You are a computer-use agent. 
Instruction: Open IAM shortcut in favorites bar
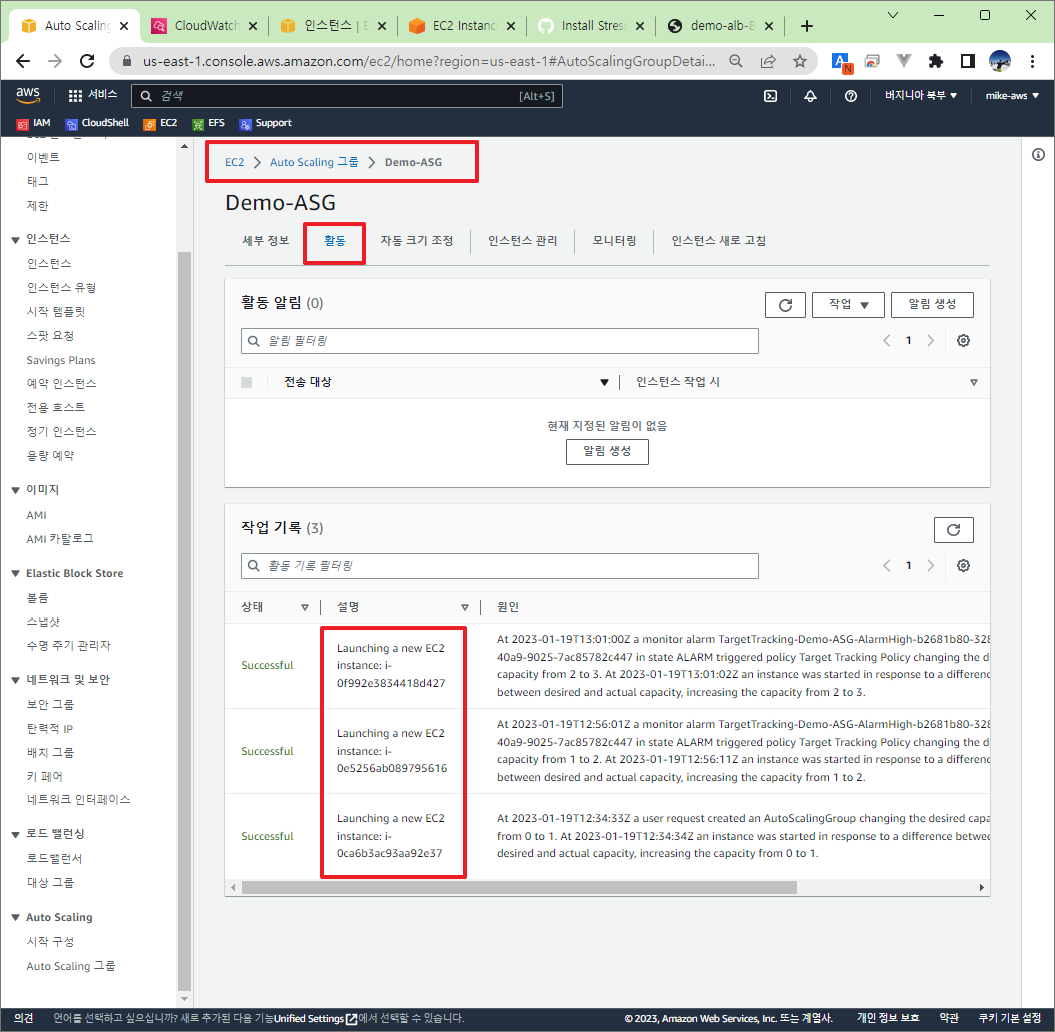(34, 123)
